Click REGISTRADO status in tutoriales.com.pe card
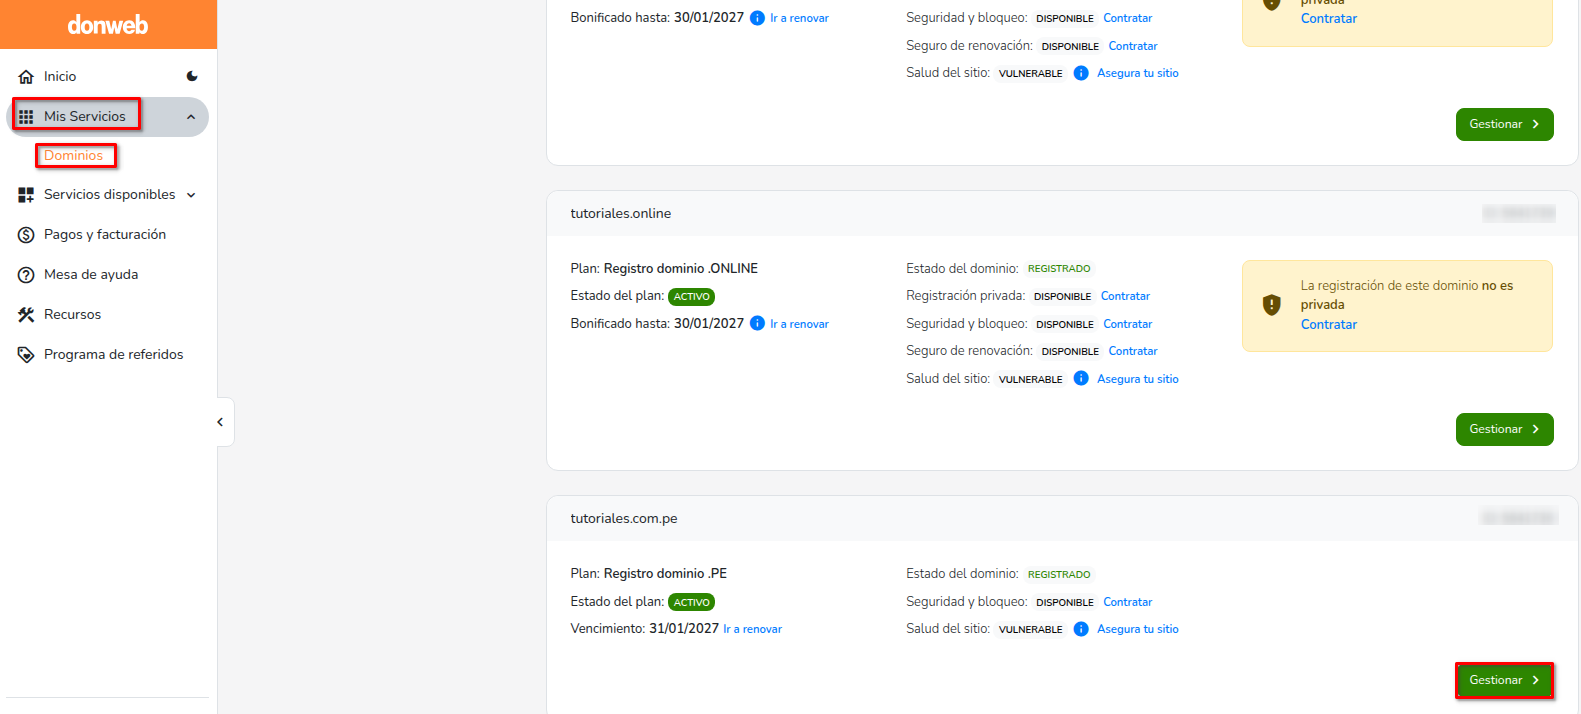 click(x=1059, y=575)
